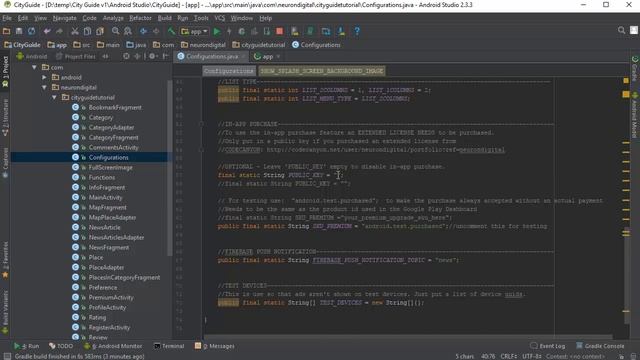Screen dimensions: 640x360
Task: Open the Gradle Console
Action: click(600, 346)
